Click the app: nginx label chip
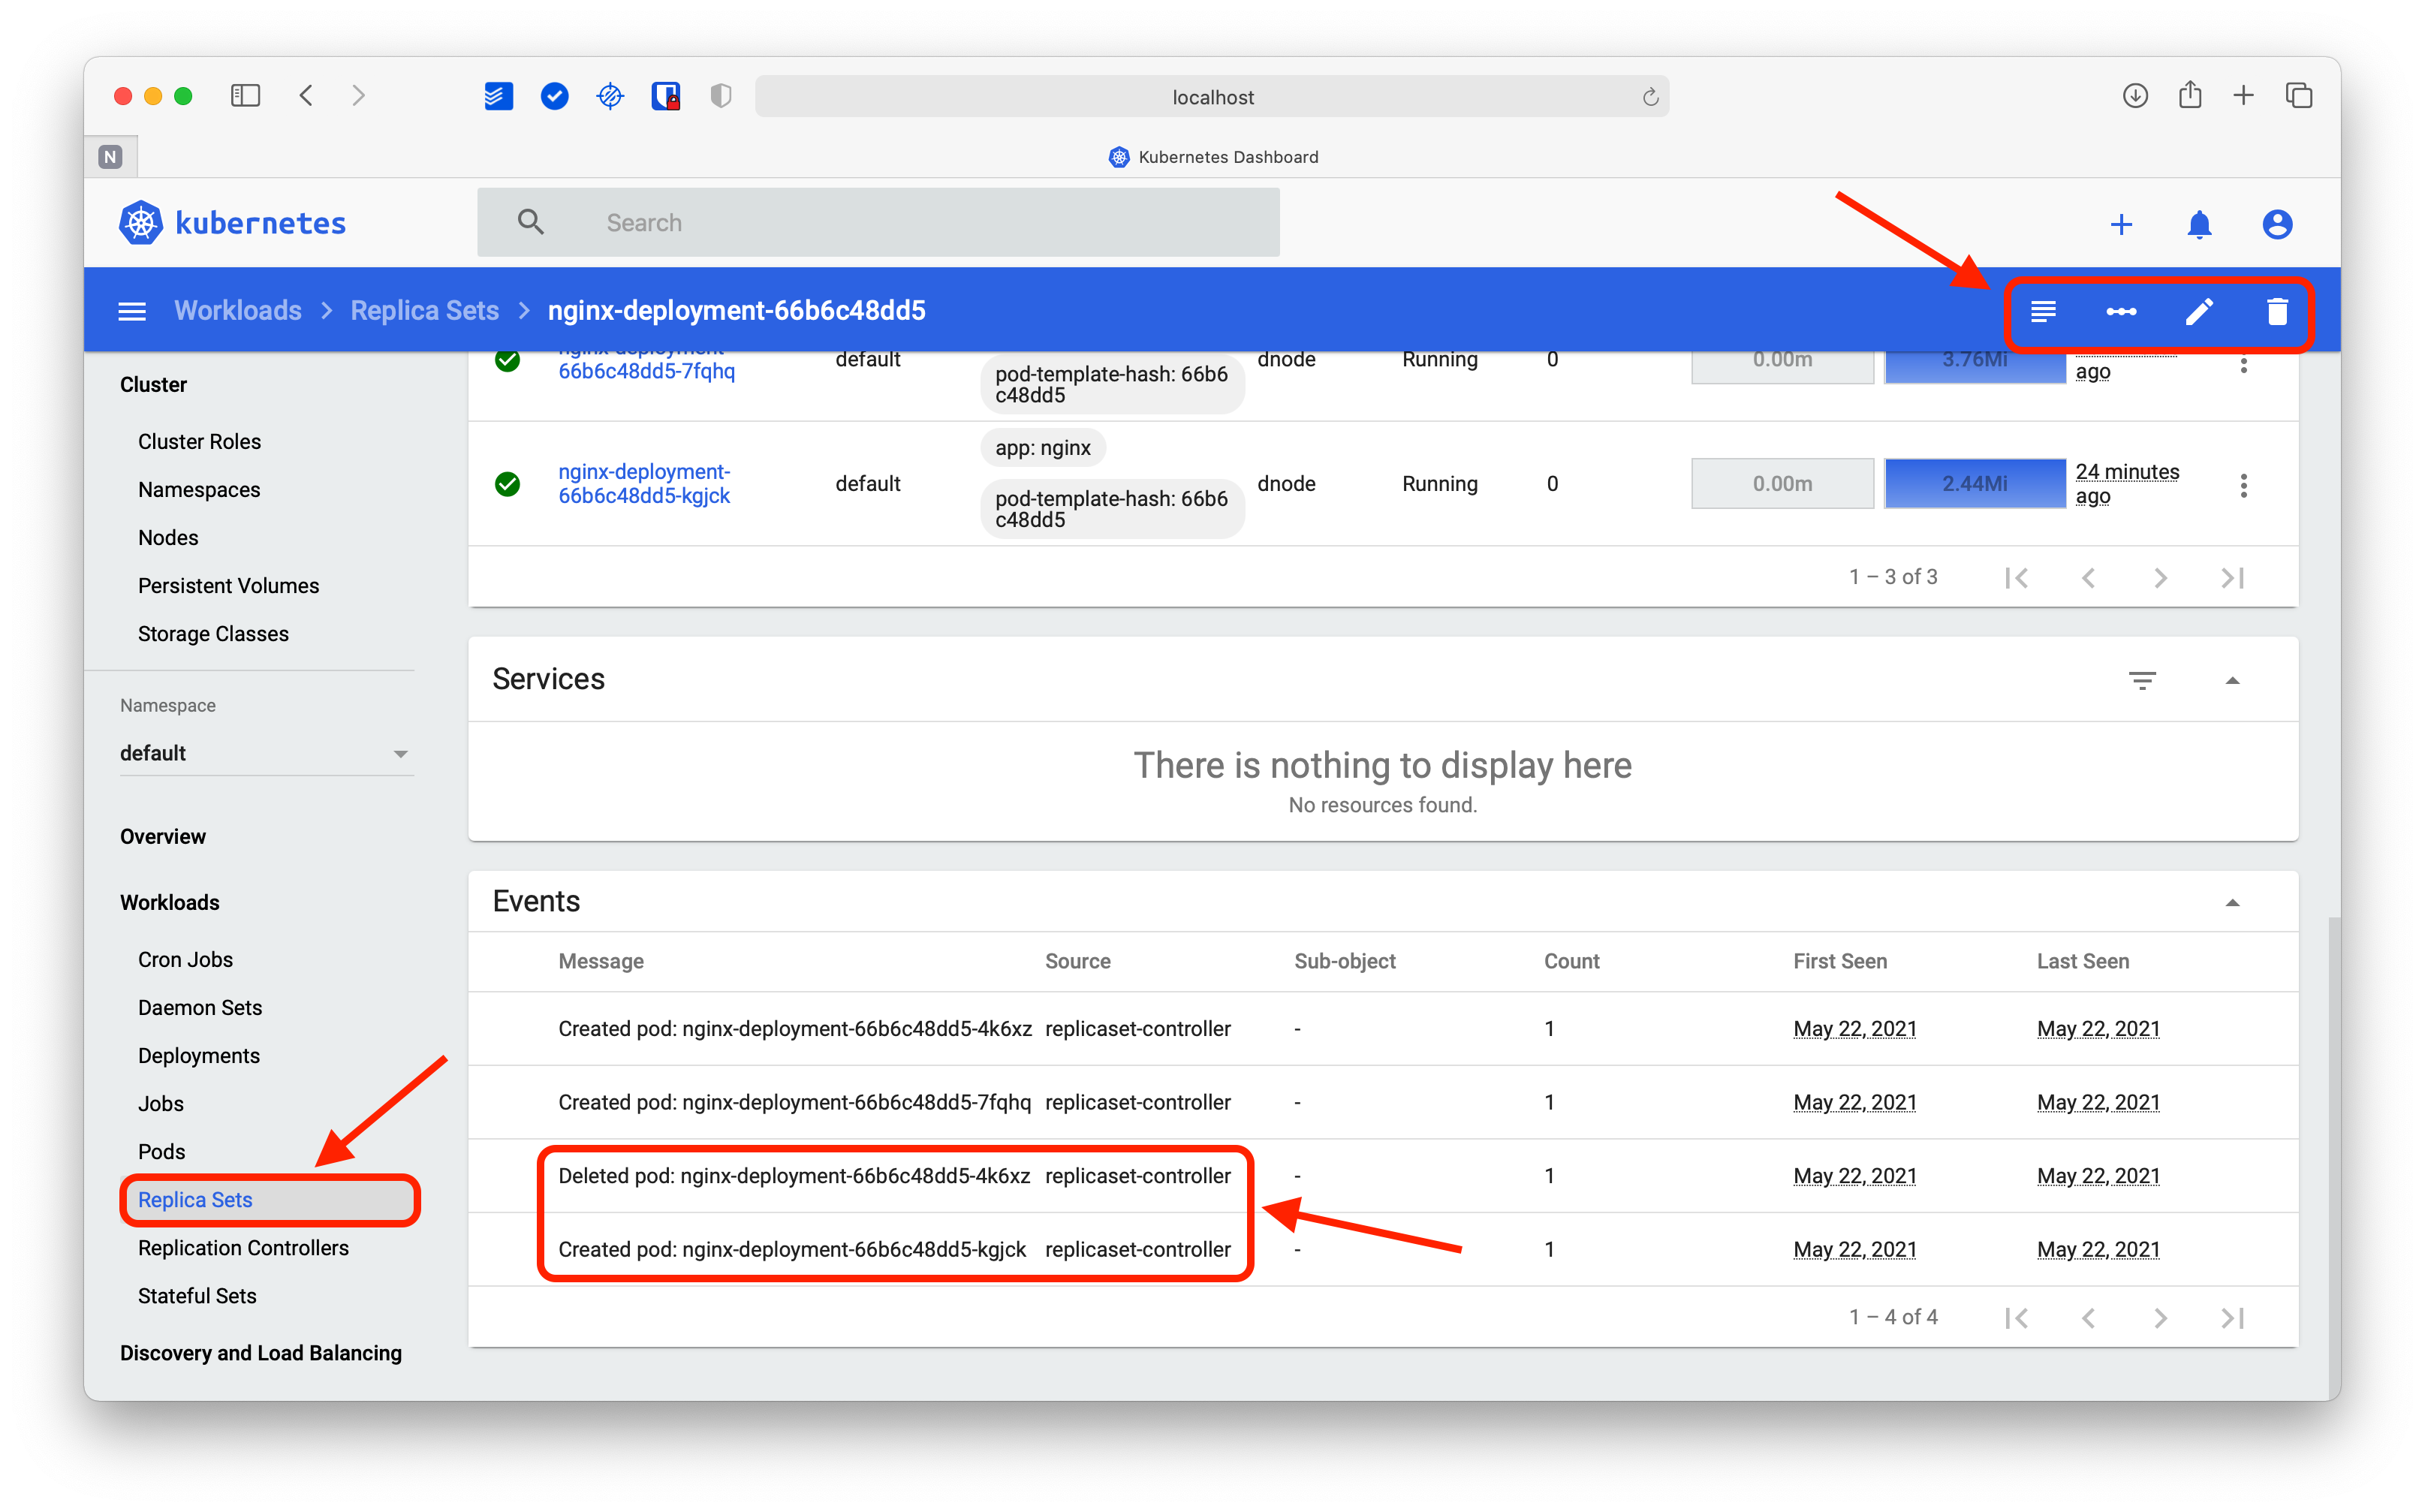Viewport: 2425px width, 1512px height. (x=1042, y=447)
